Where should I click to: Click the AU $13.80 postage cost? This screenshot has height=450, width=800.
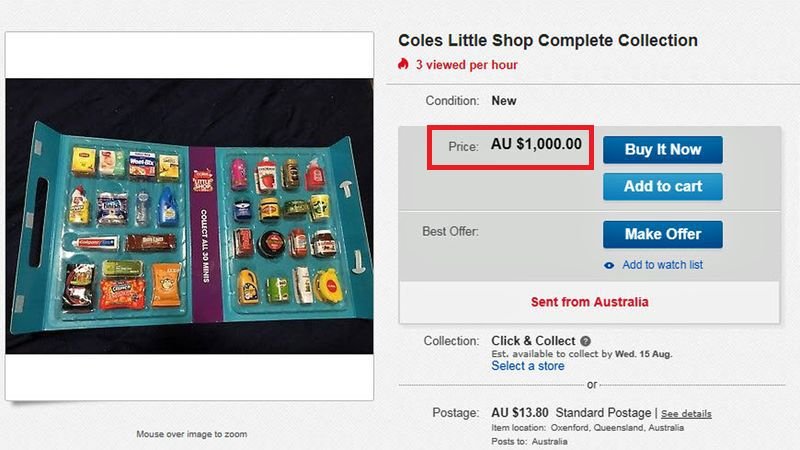tap(520, 412)
